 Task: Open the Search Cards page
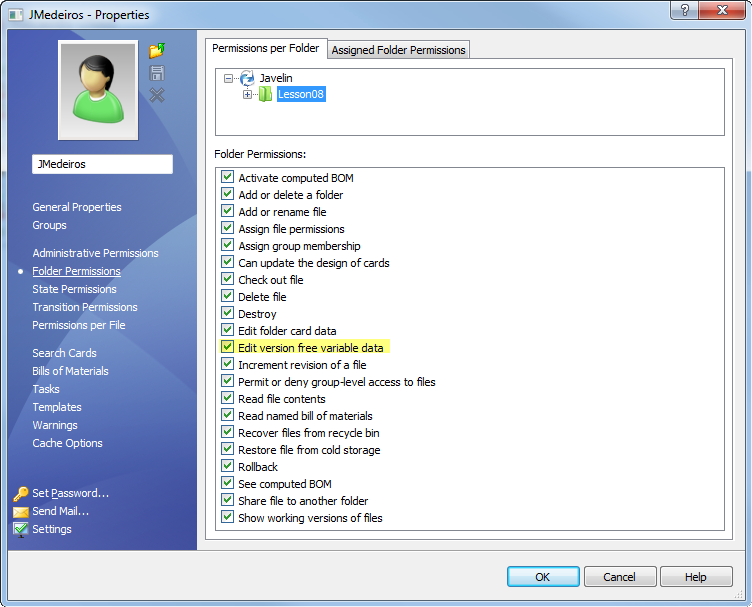tap(64, 353)
